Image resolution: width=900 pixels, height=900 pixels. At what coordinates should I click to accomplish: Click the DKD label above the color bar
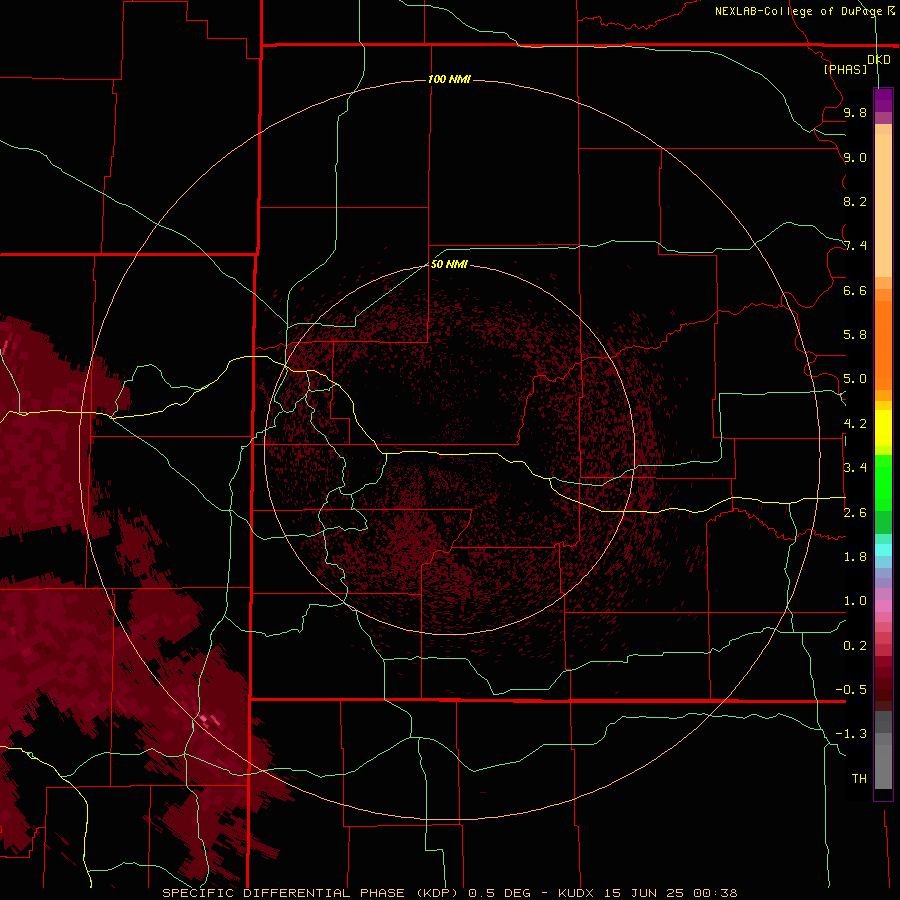[878, 59]
